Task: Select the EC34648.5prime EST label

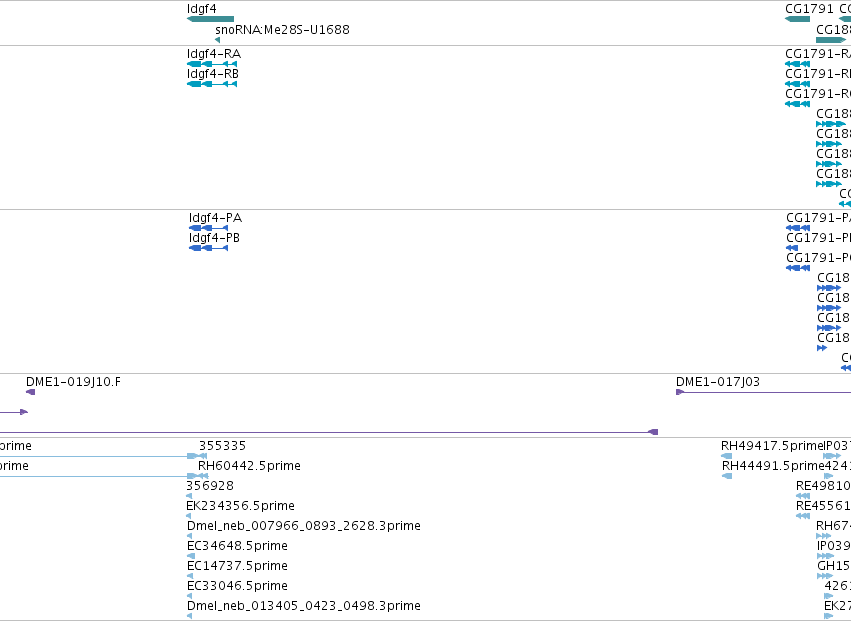Action: tap(237, 546)
